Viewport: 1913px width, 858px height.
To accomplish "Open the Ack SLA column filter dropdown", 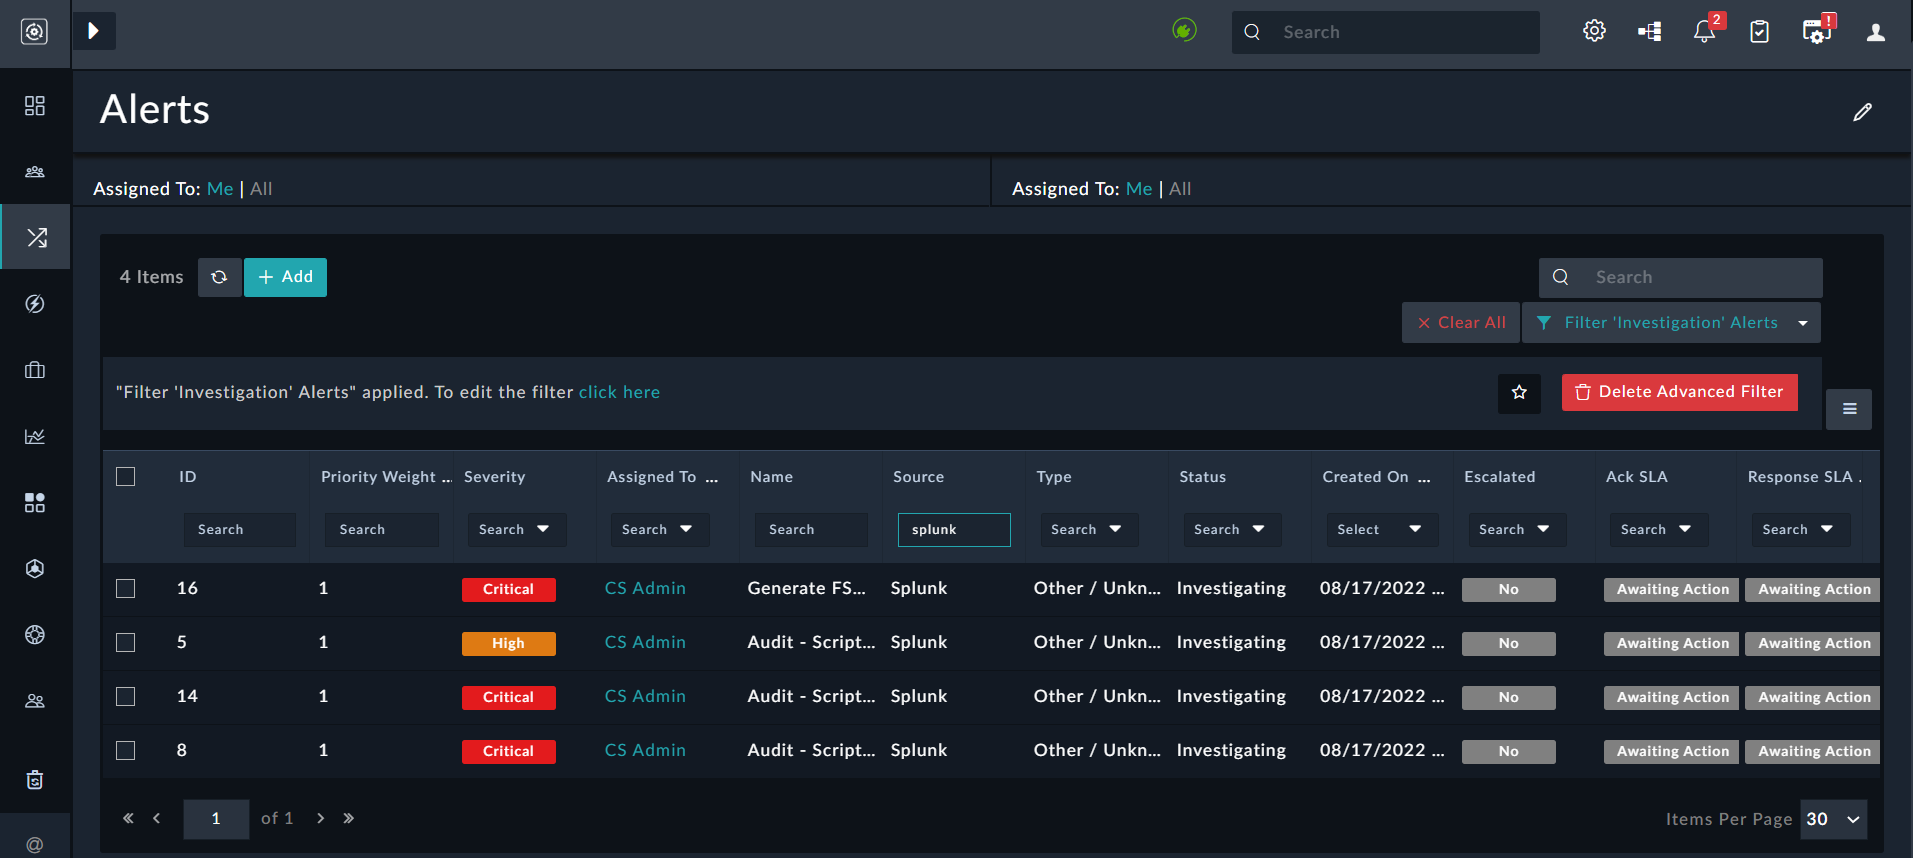I will tap(1658, 529).
